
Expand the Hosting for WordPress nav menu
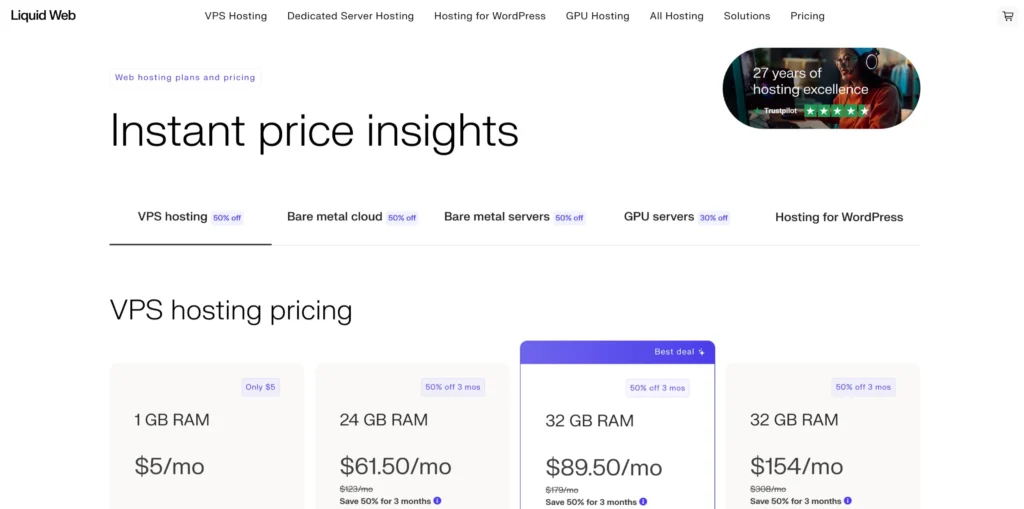490,16
